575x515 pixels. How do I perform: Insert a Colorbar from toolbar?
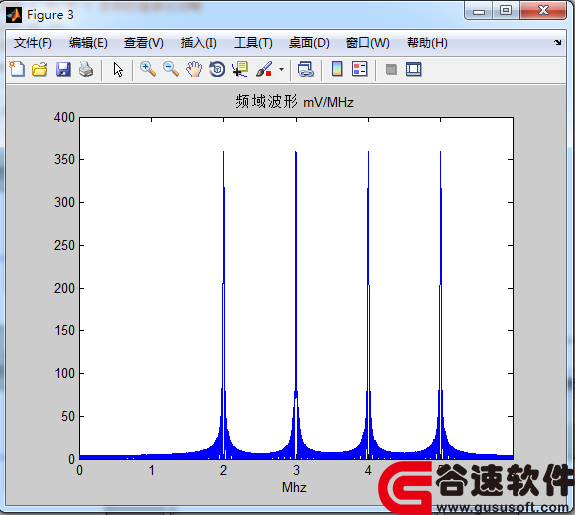(x=337, y=69)
